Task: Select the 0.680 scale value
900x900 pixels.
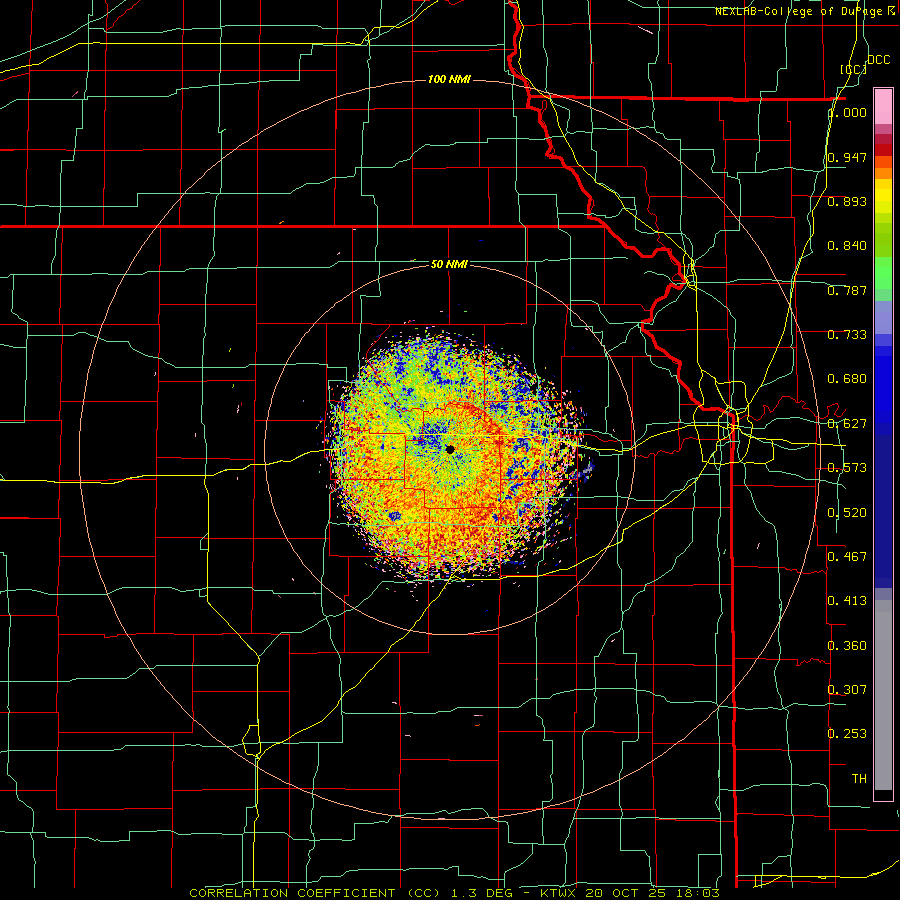Action: [x=847, y=379]
